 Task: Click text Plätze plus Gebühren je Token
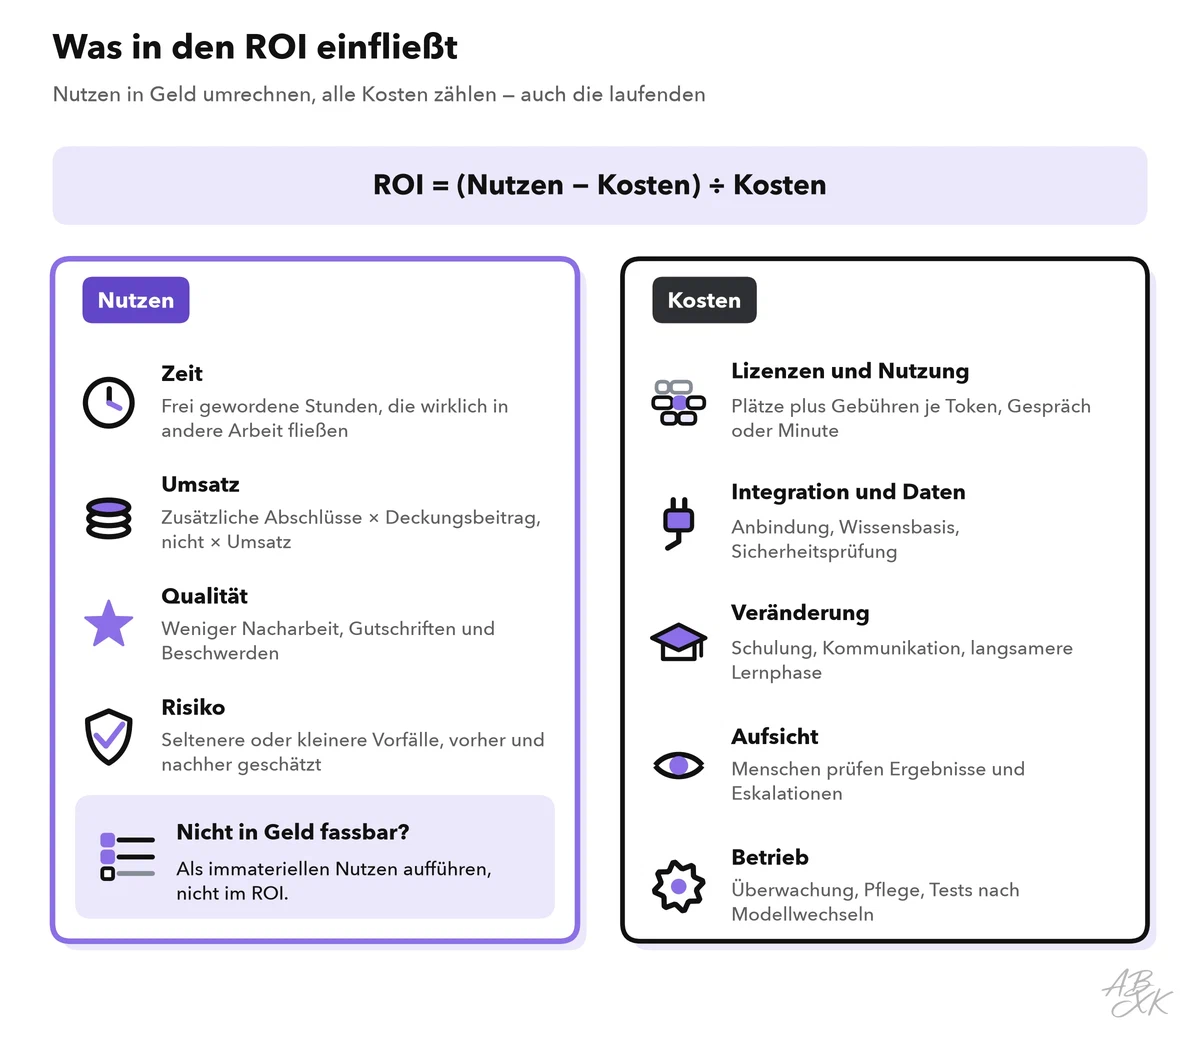911,418
